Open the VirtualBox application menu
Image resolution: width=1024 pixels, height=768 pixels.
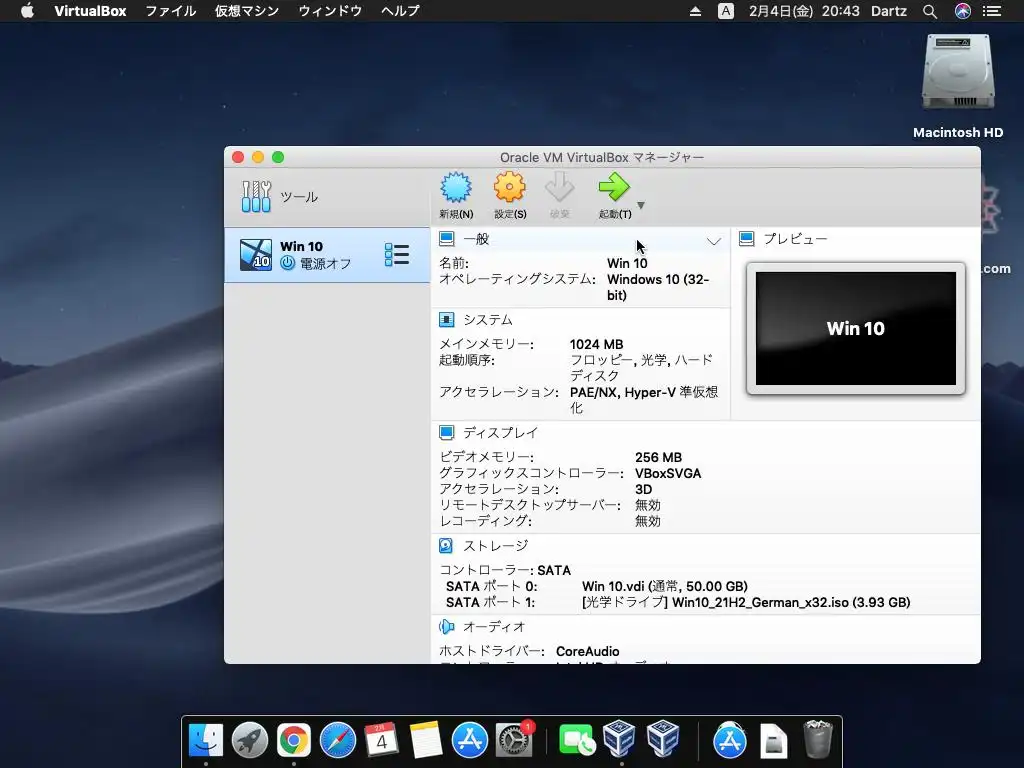coord(90,11)
